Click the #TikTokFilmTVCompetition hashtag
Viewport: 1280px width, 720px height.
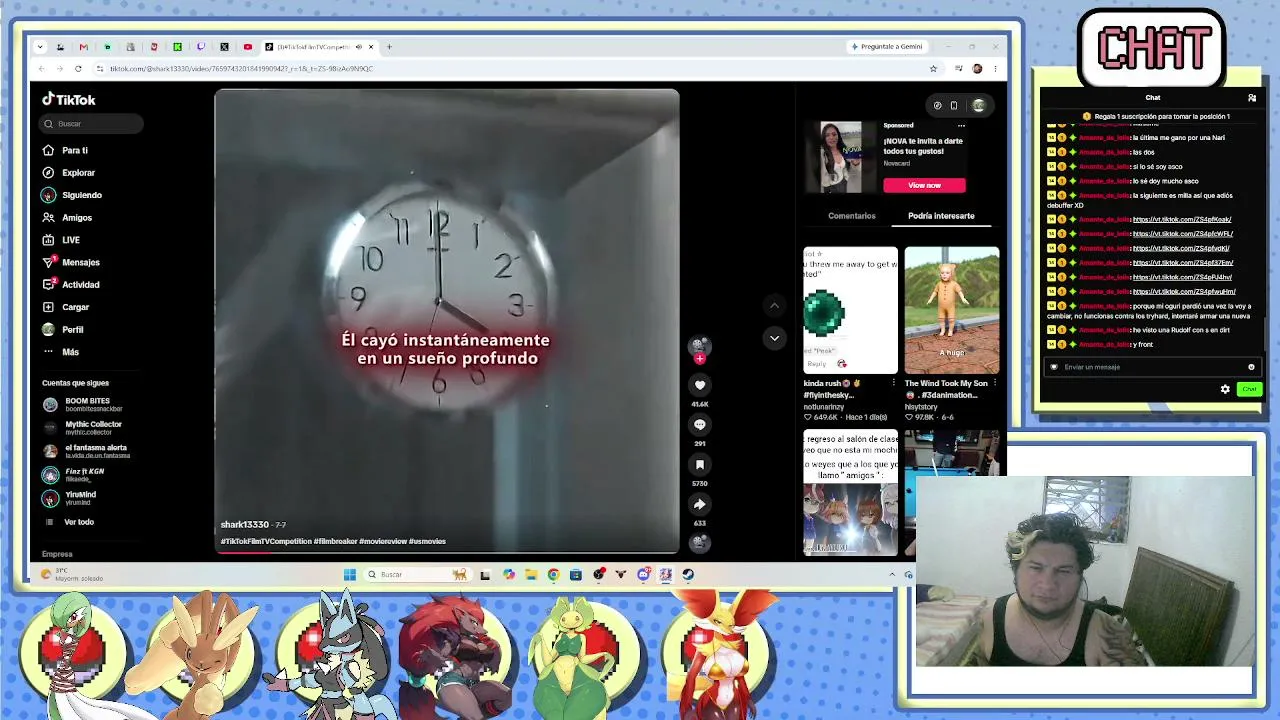click(266, 542)
